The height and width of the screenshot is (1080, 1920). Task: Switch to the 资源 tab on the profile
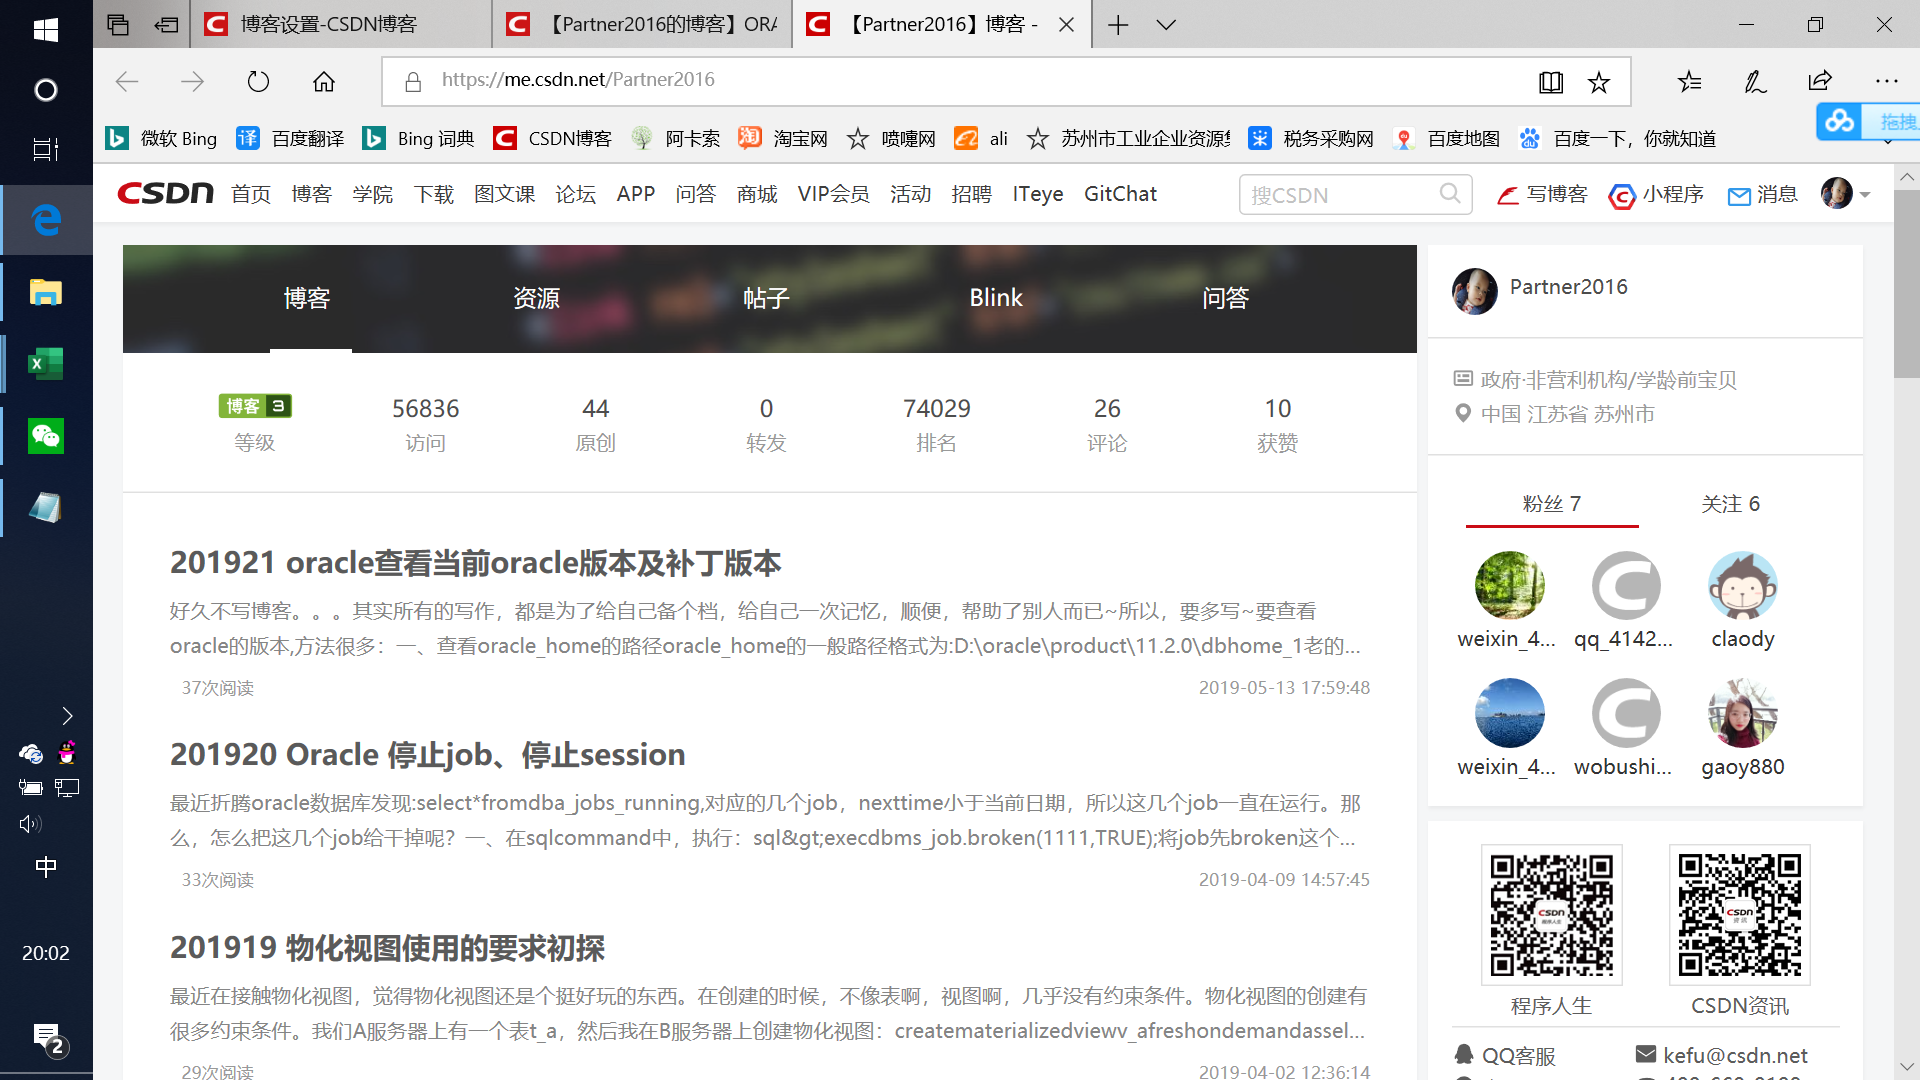[x=535, y=297]
